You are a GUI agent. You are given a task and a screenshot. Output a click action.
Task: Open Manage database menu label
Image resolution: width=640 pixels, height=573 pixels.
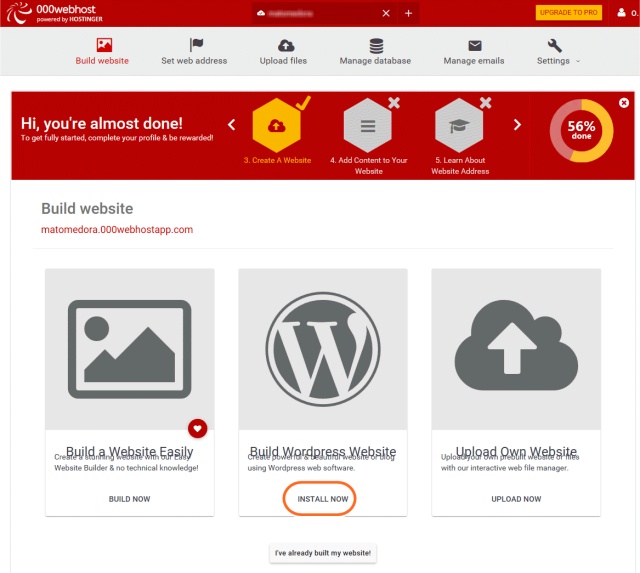[x=376, y=61]
